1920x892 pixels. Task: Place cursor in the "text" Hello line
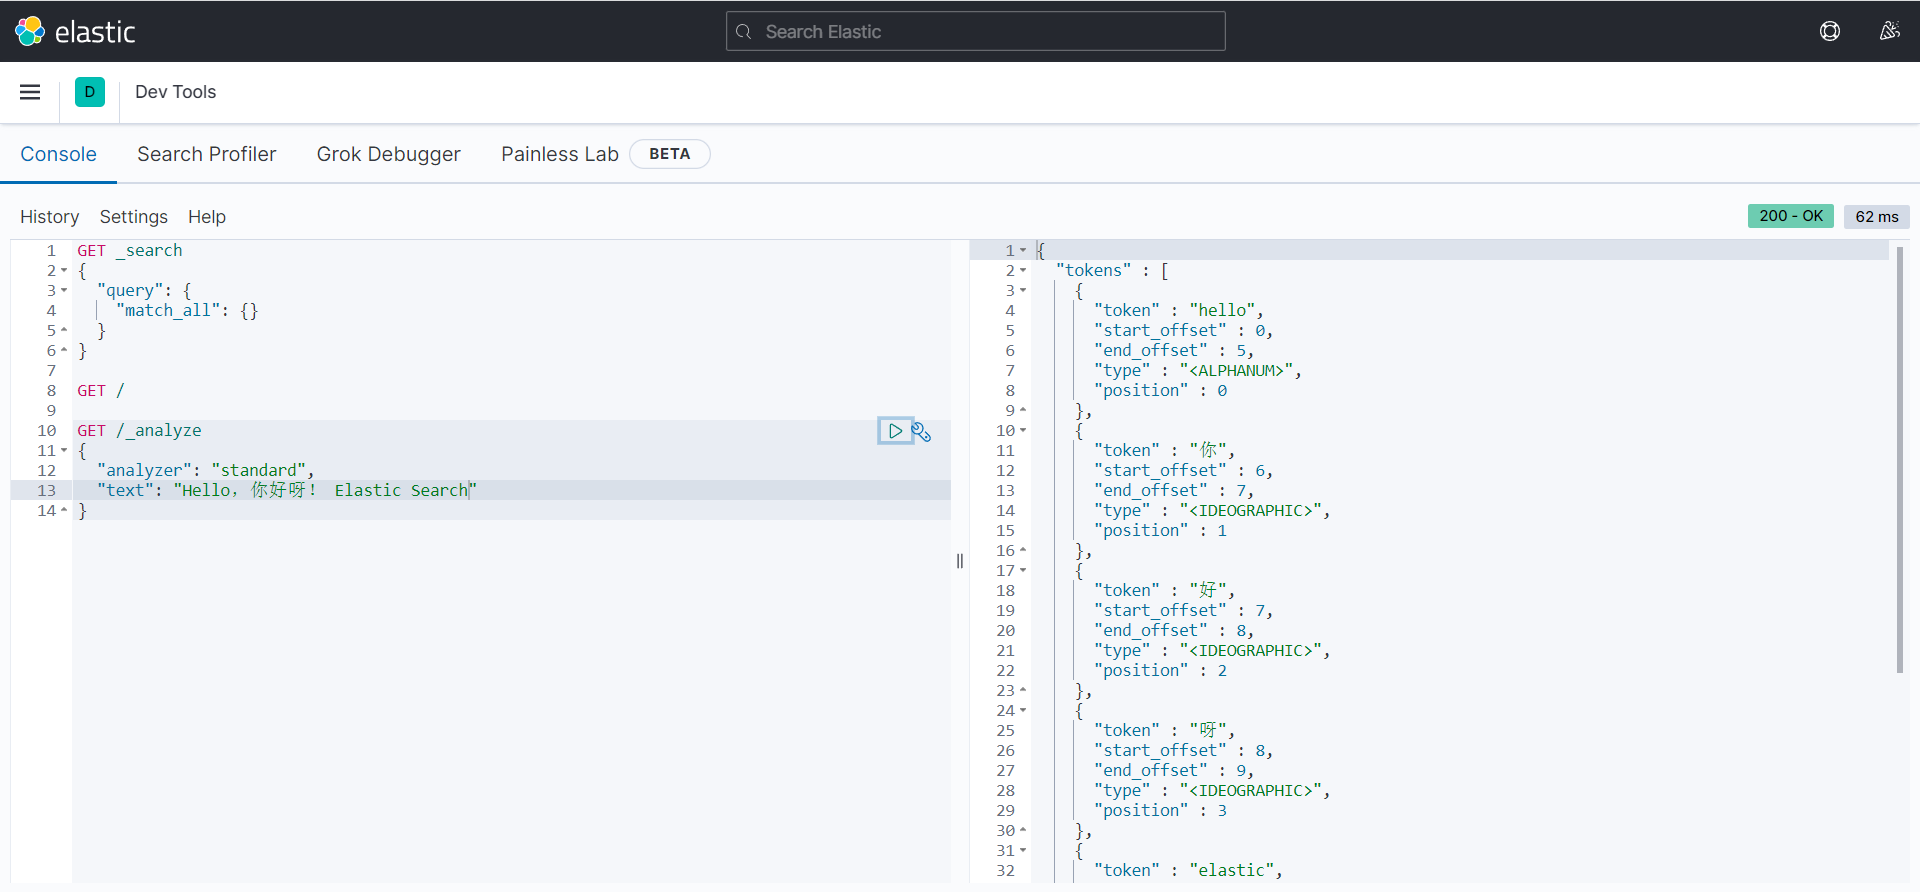click(x=287, y=491)
